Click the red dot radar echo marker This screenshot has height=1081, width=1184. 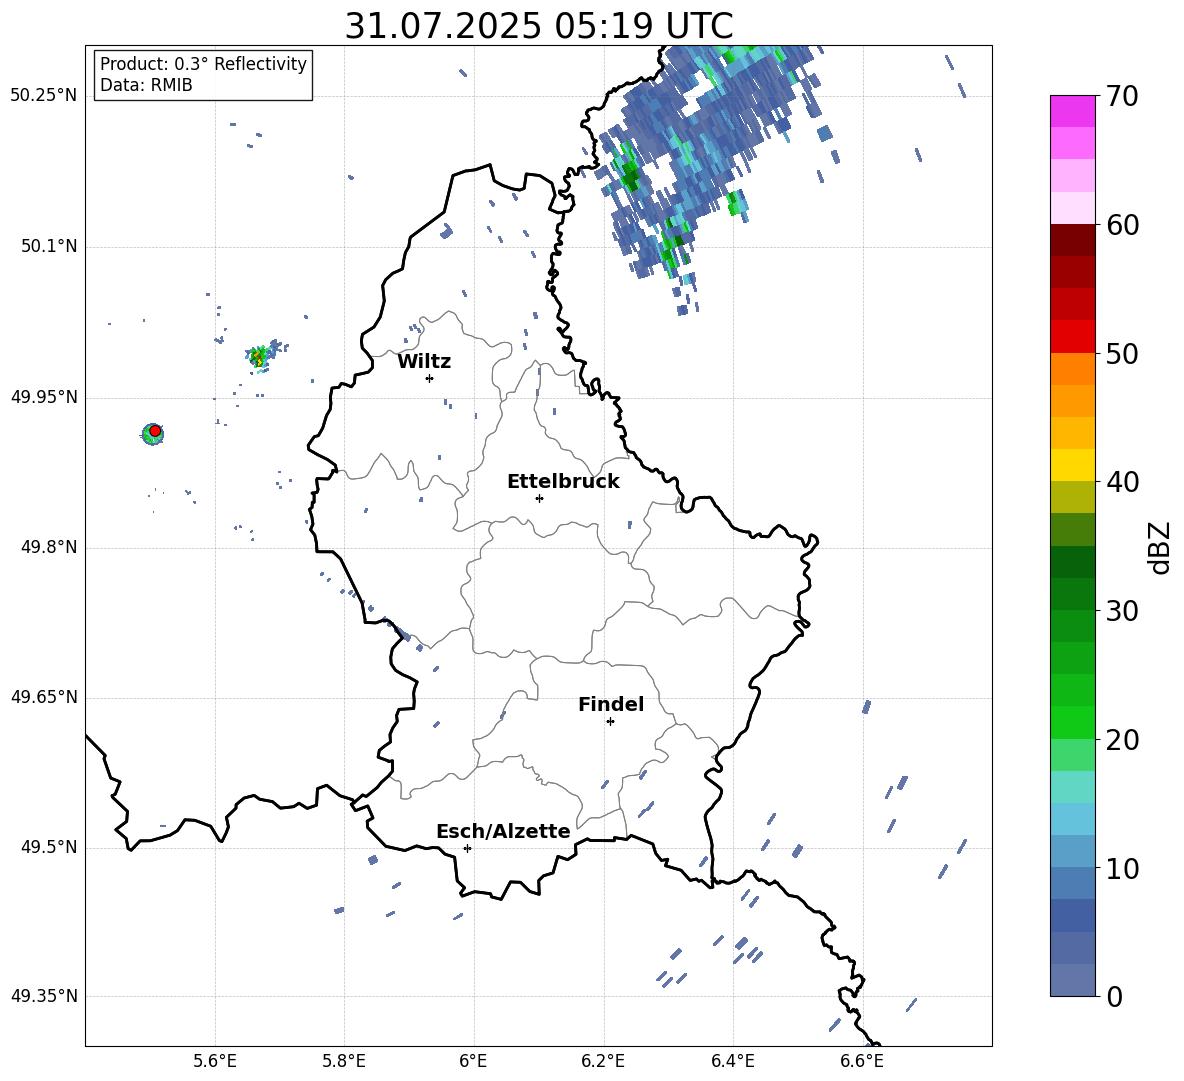coord(155,430)
